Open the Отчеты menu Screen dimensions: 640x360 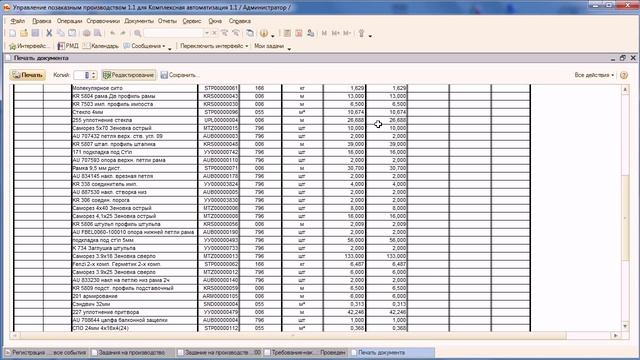pyautogui.click(x=167, y=21)
